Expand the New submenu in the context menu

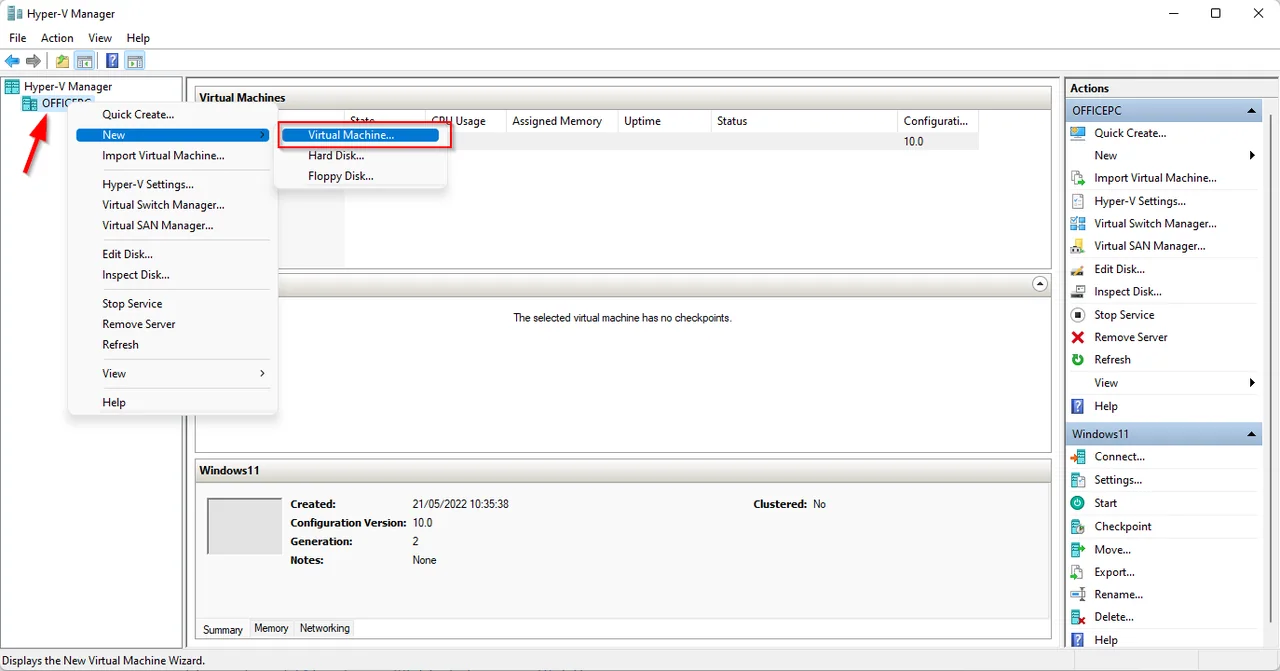172,135
